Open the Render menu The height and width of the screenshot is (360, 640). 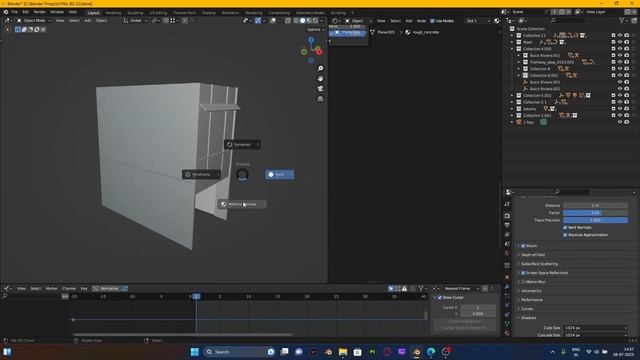coord(40,12)
